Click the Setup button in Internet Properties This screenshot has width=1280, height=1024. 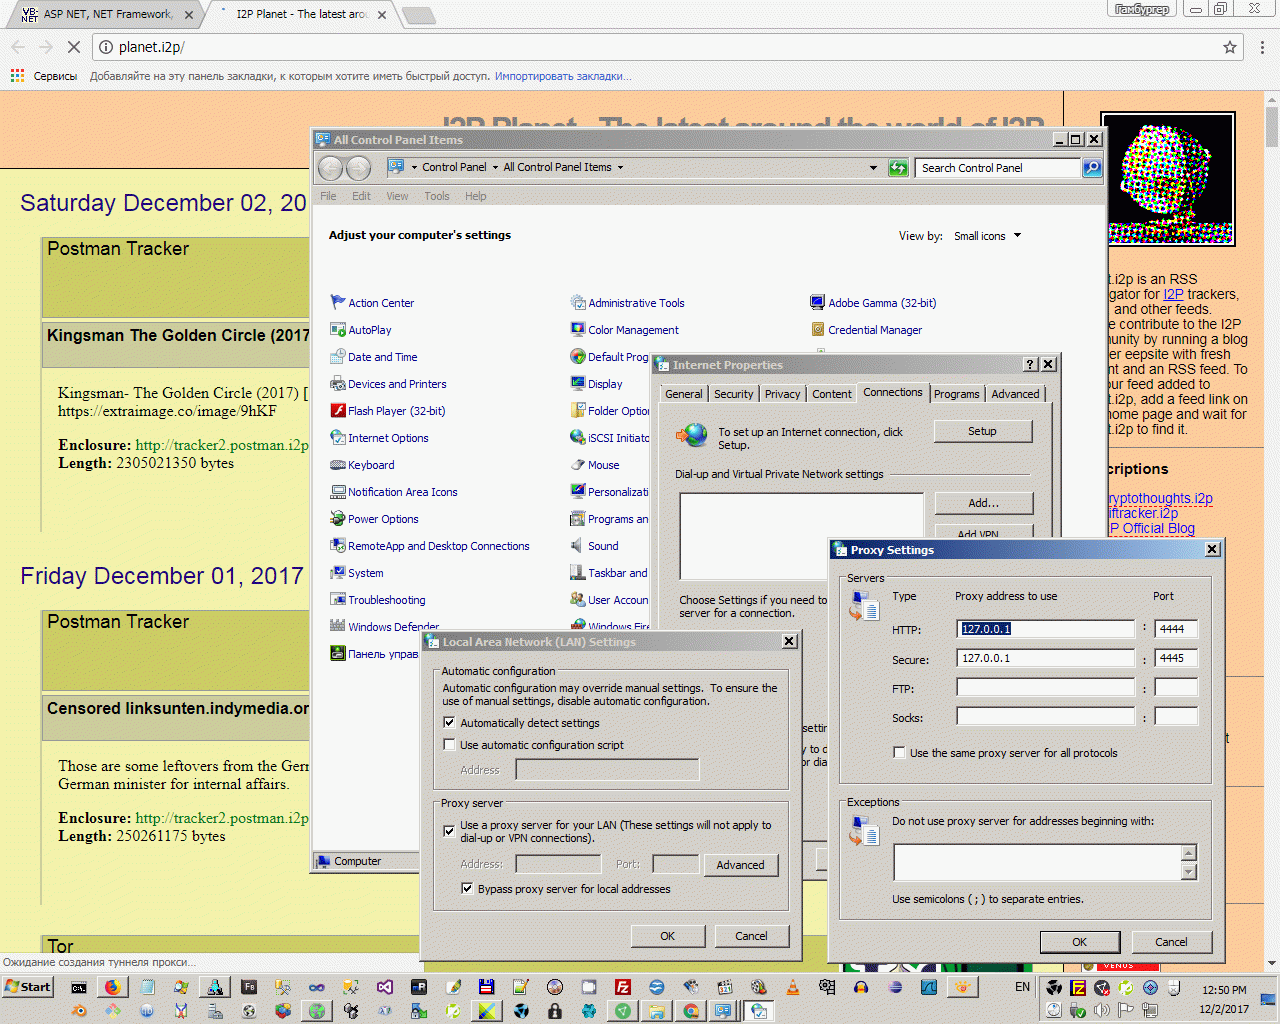tap(982, 431)
